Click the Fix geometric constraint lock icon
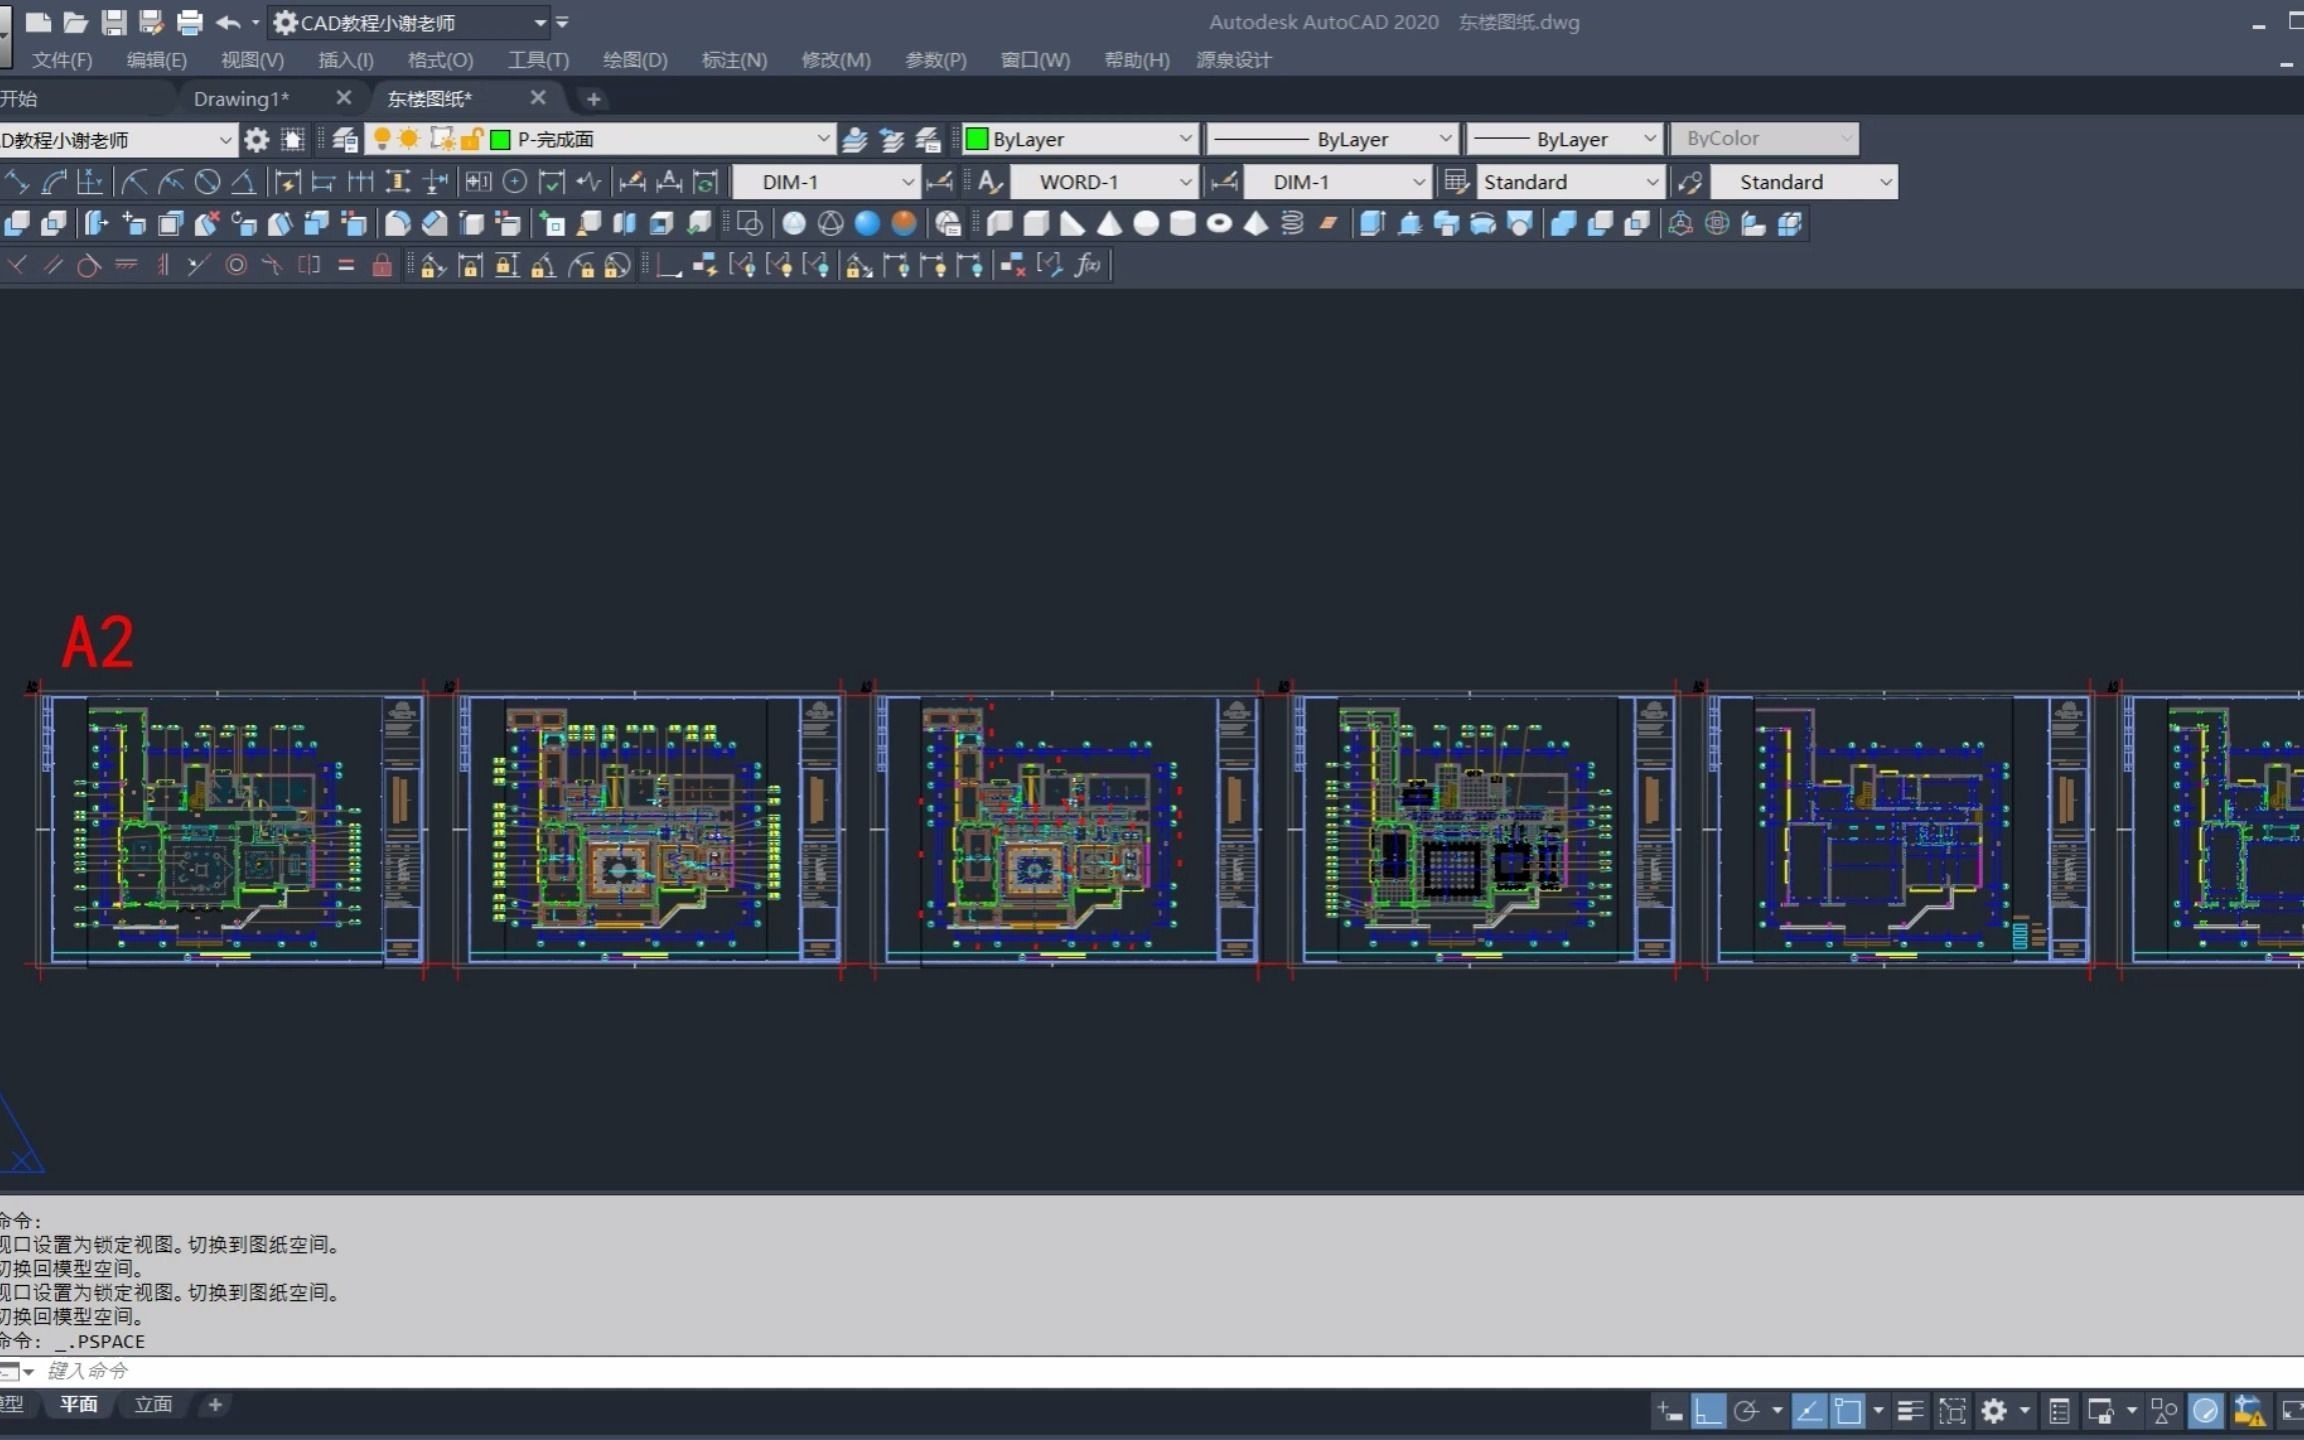2304x1440 pixels. point(381,265)
